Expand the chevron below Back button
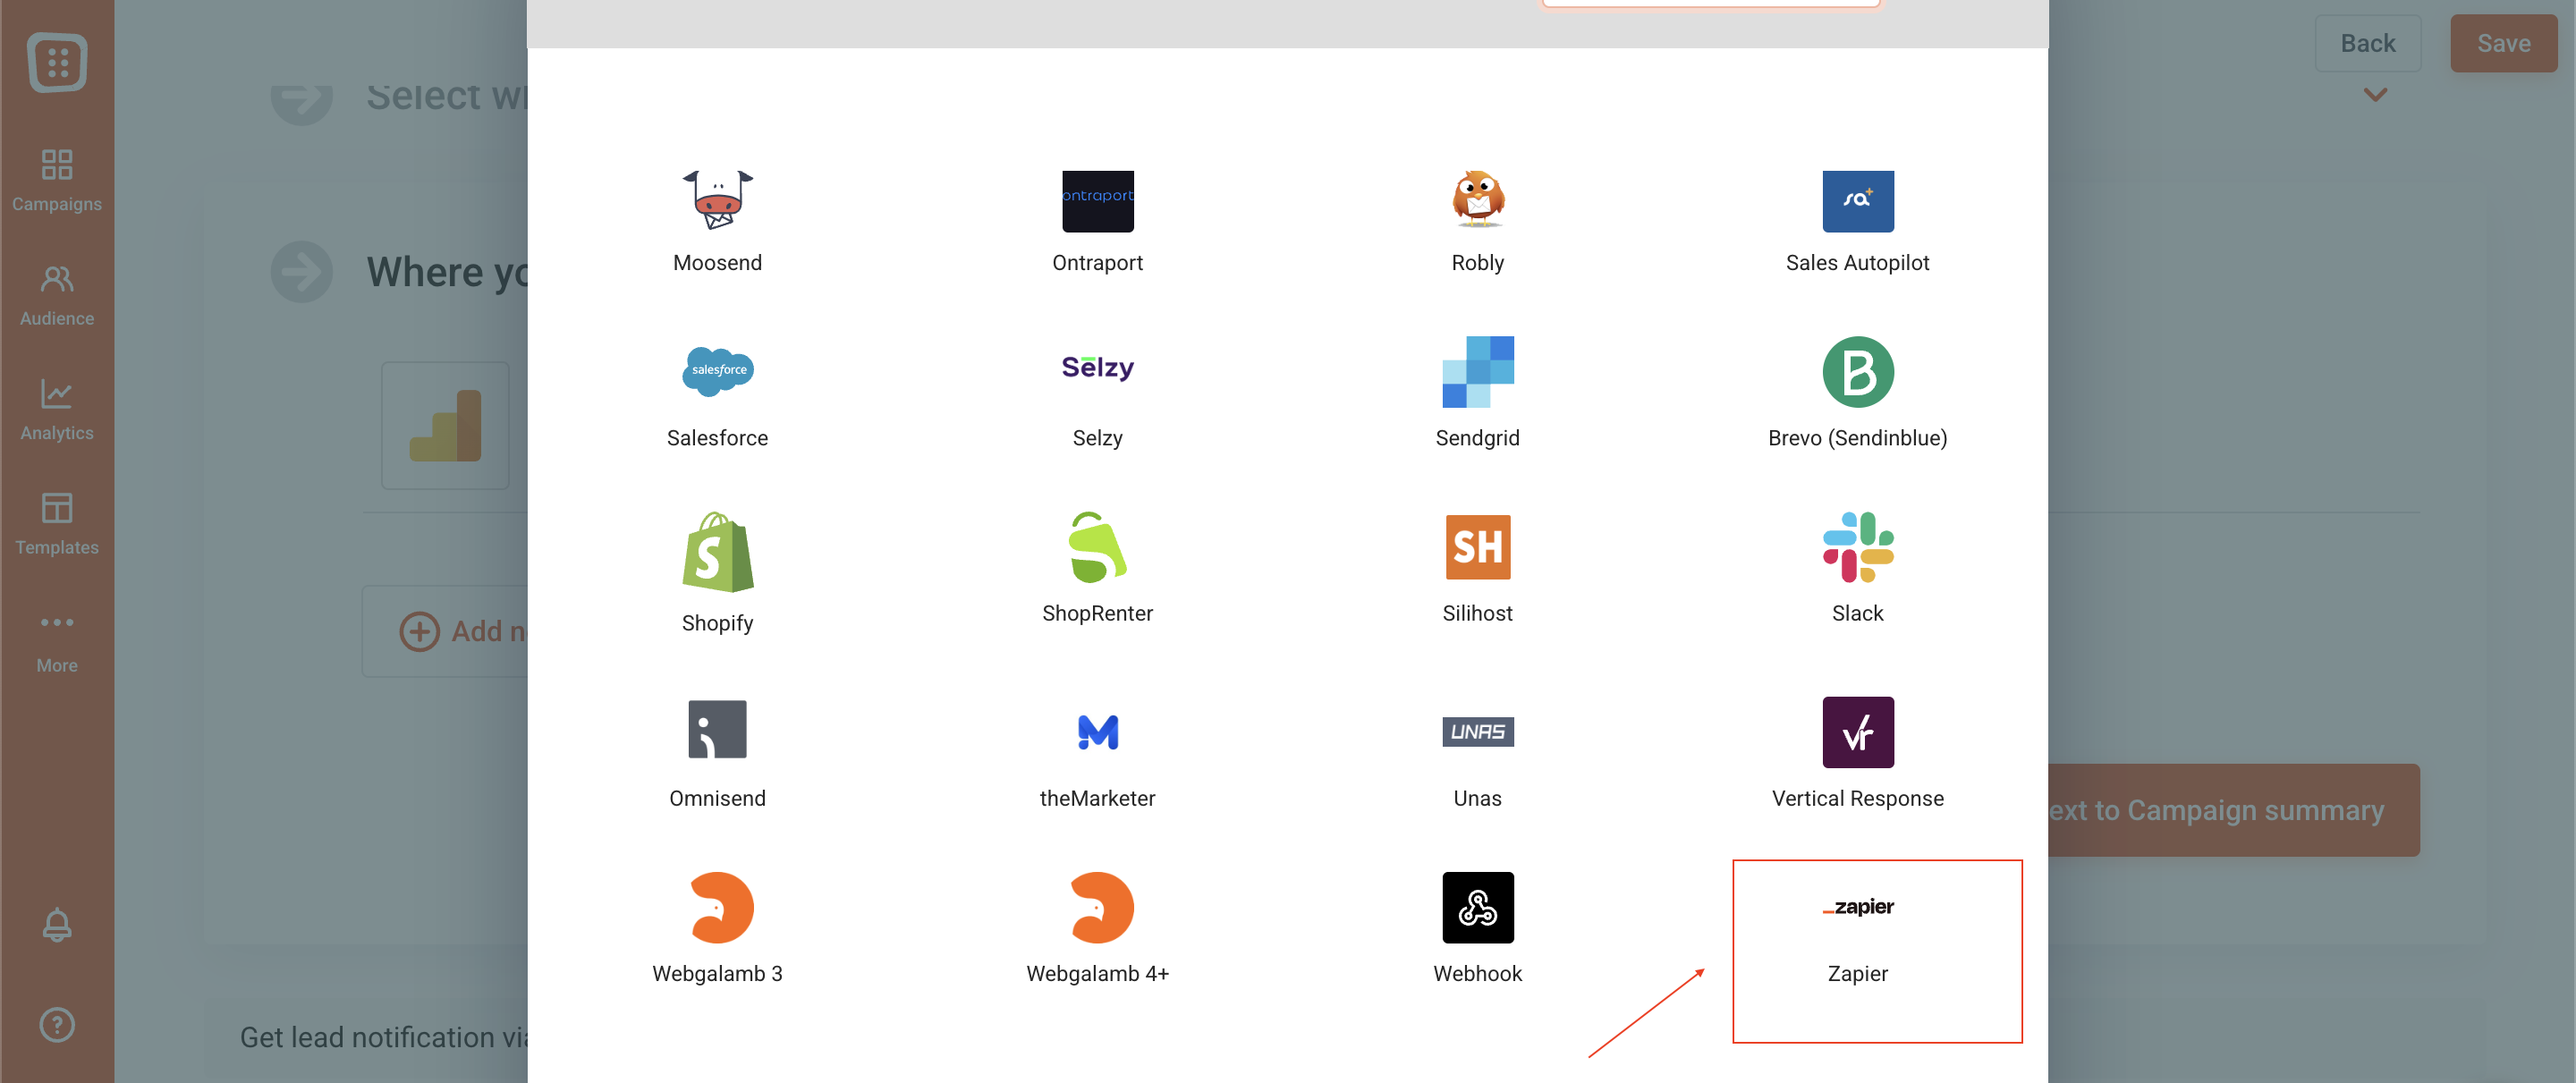The width and height of the screenshot is (2576, 1083). pos(2375,95)
